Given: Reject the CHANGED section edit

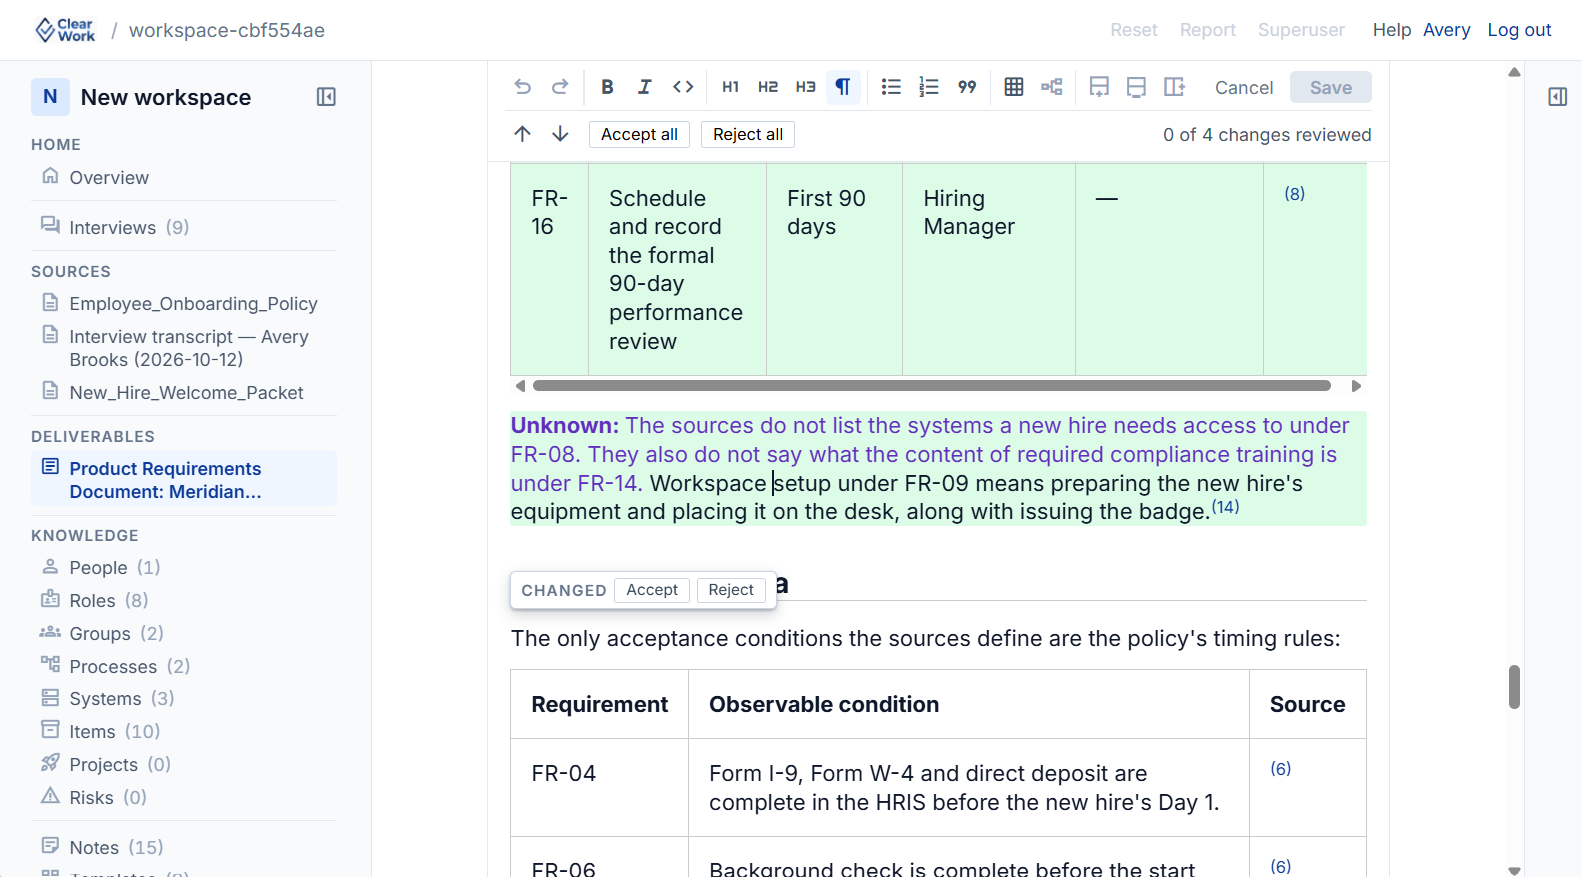Looking at the screenshot, I should pyautogui.click(x=731, y=590).
